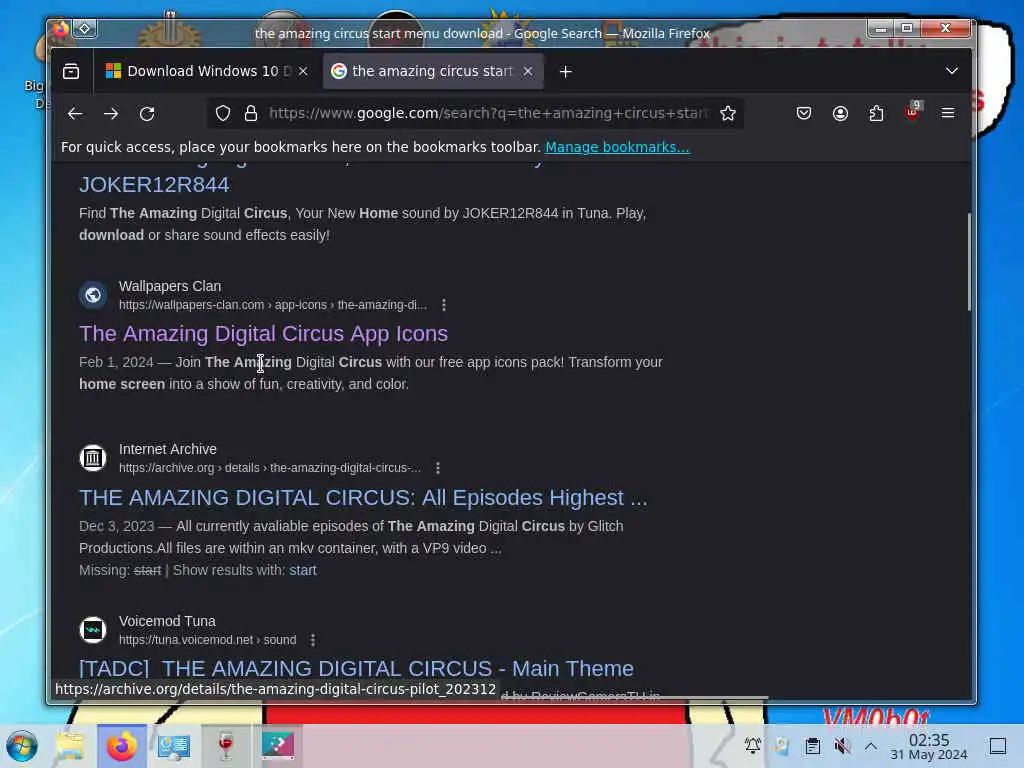Screen dimensions: 1024x768
Task: Click the Google search URL field
Action: 488,114
